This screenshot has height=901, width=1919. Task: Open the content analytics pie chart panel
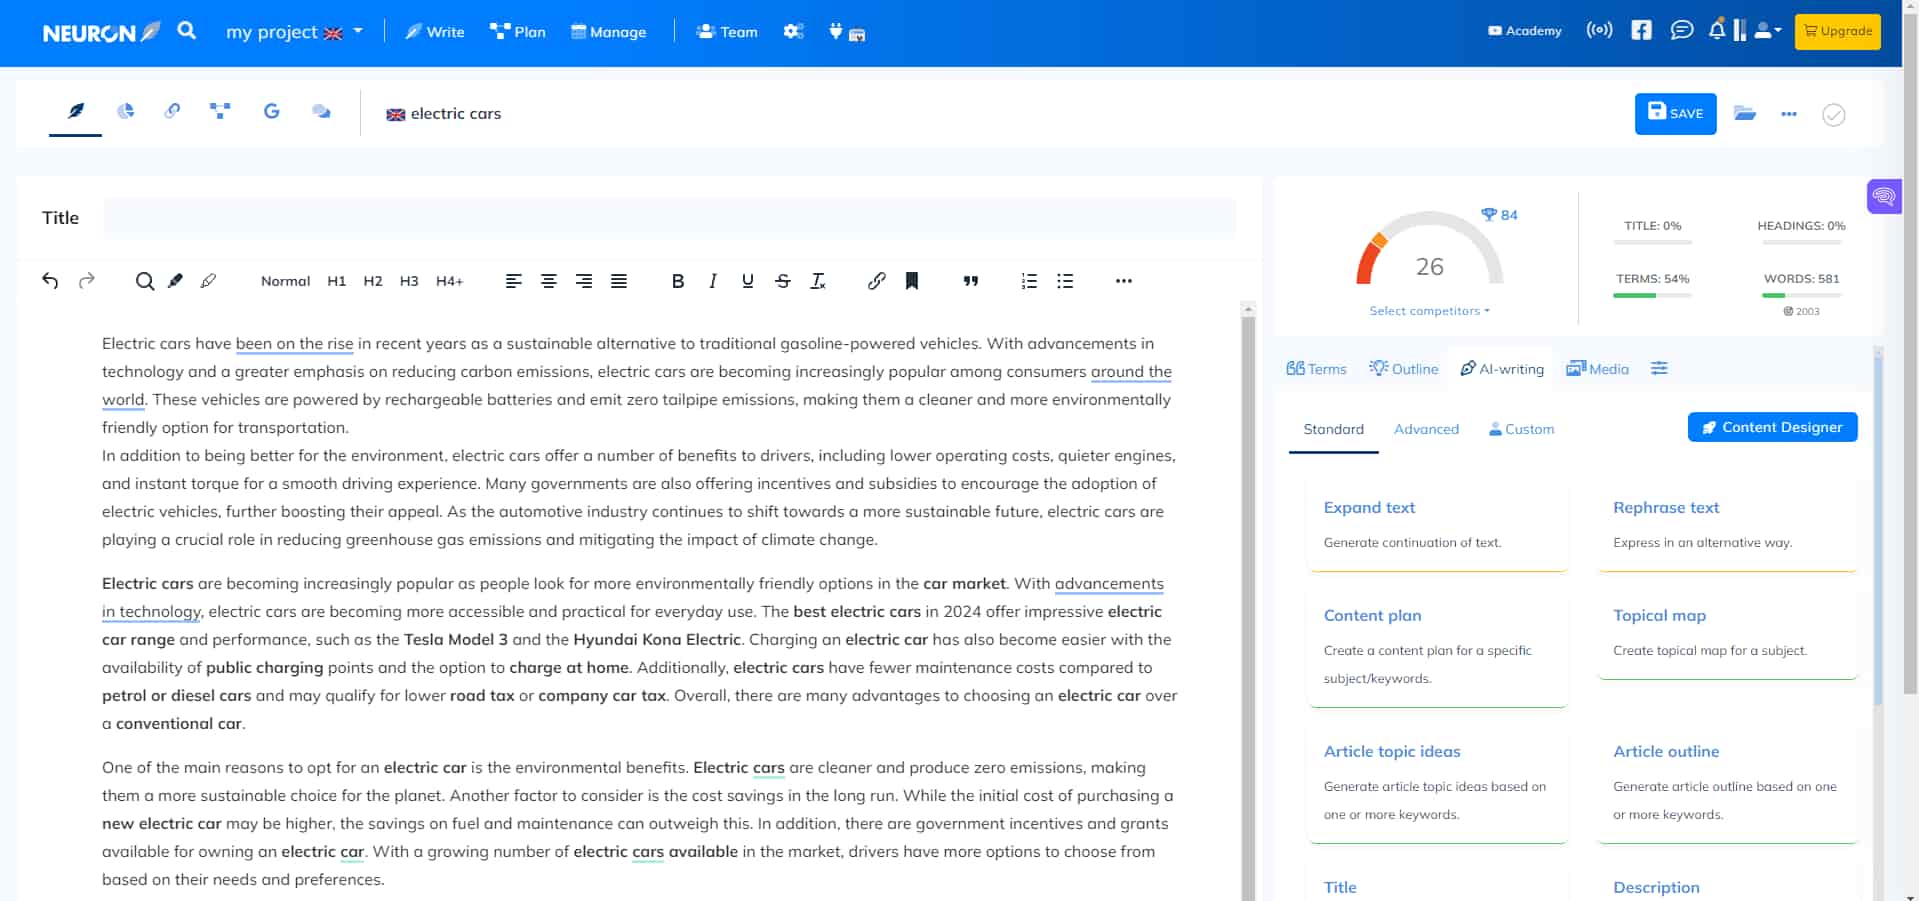point(125,112)
